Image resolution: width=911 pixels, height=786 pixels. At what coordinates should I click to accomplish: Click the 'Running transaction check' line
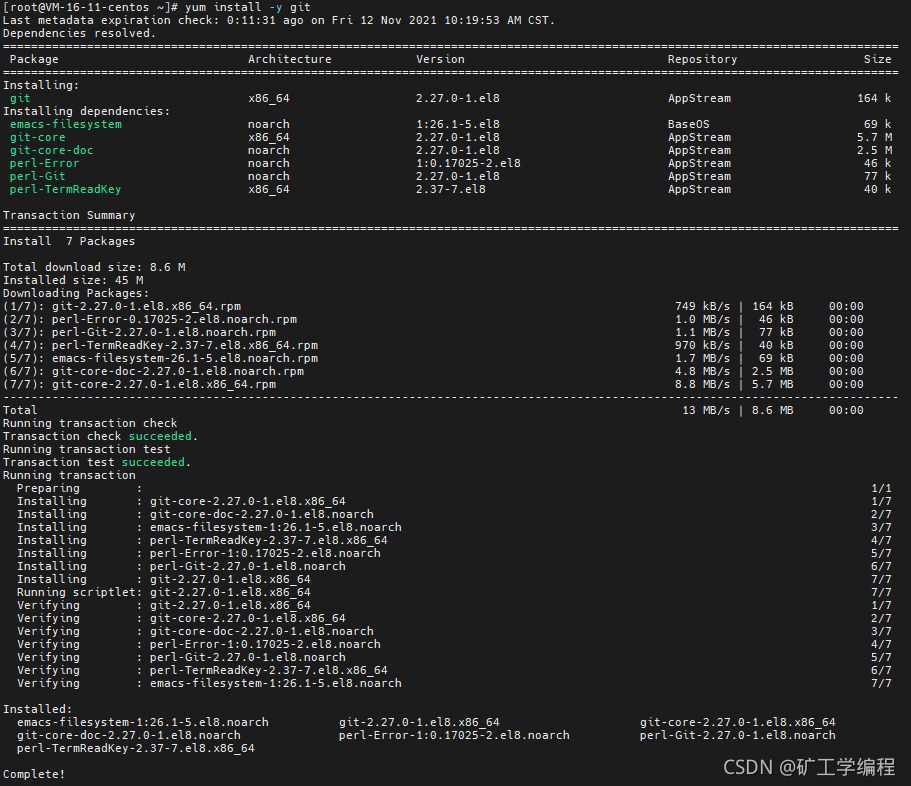[x=90, y=423]
